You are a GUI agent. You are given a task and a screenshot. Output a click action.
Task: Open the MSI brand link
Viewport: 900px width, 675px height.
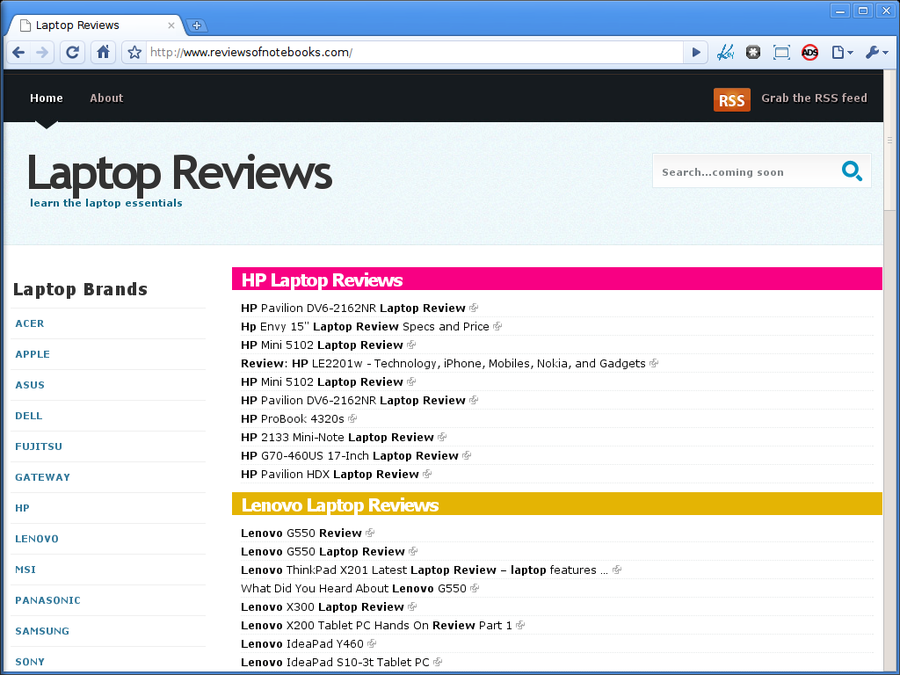(x=25, y=569)
